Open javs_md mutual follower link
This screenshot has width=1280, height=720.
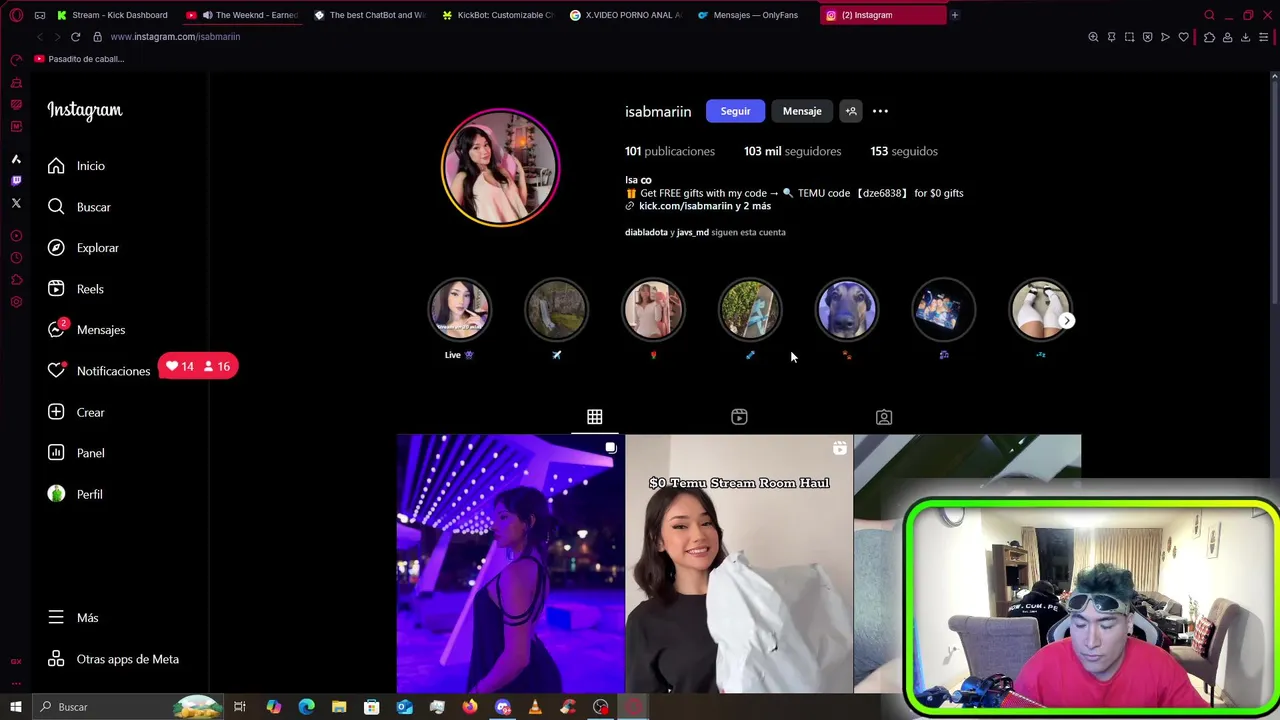point(693,232)
